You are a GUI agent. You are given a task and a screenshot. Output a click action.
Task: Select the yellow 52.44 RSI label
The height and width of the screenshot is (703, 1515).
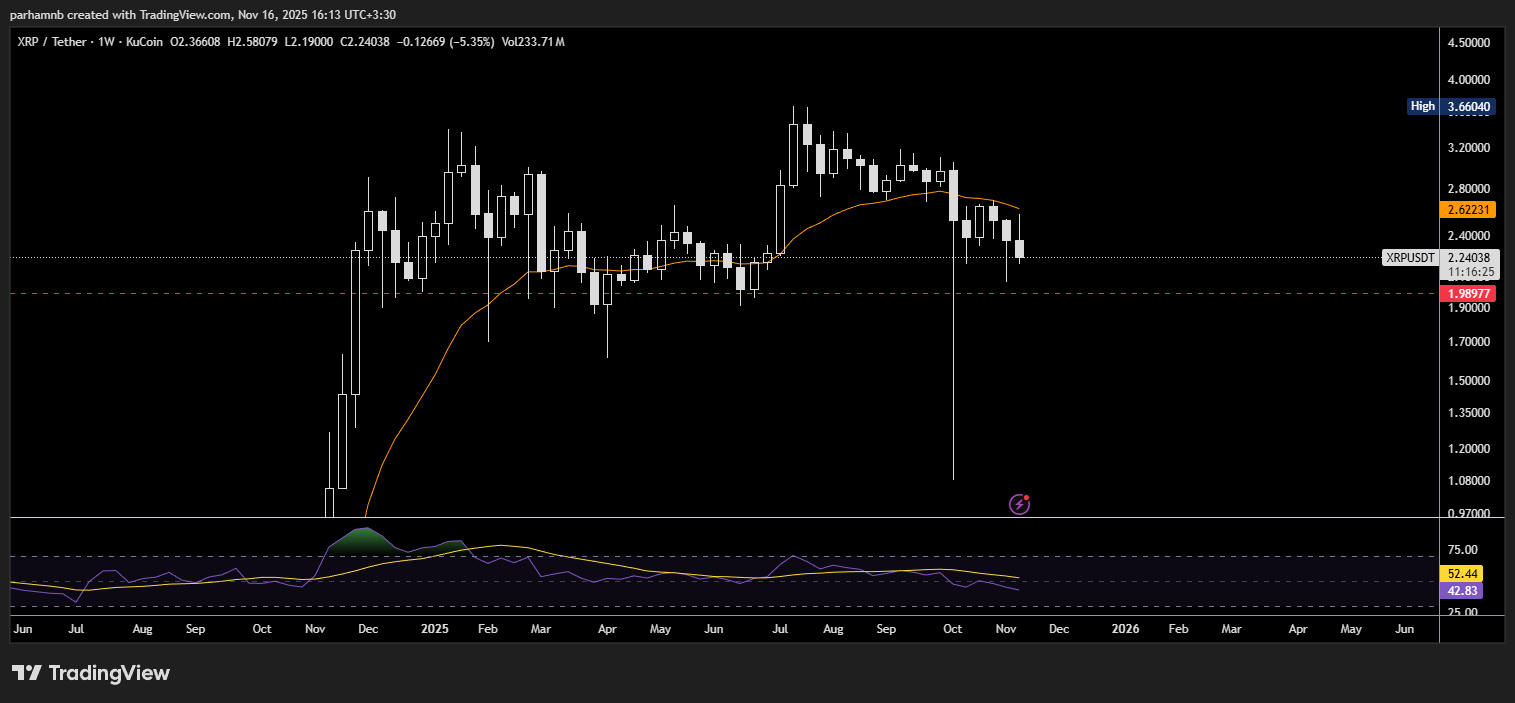pos(1461,574)
